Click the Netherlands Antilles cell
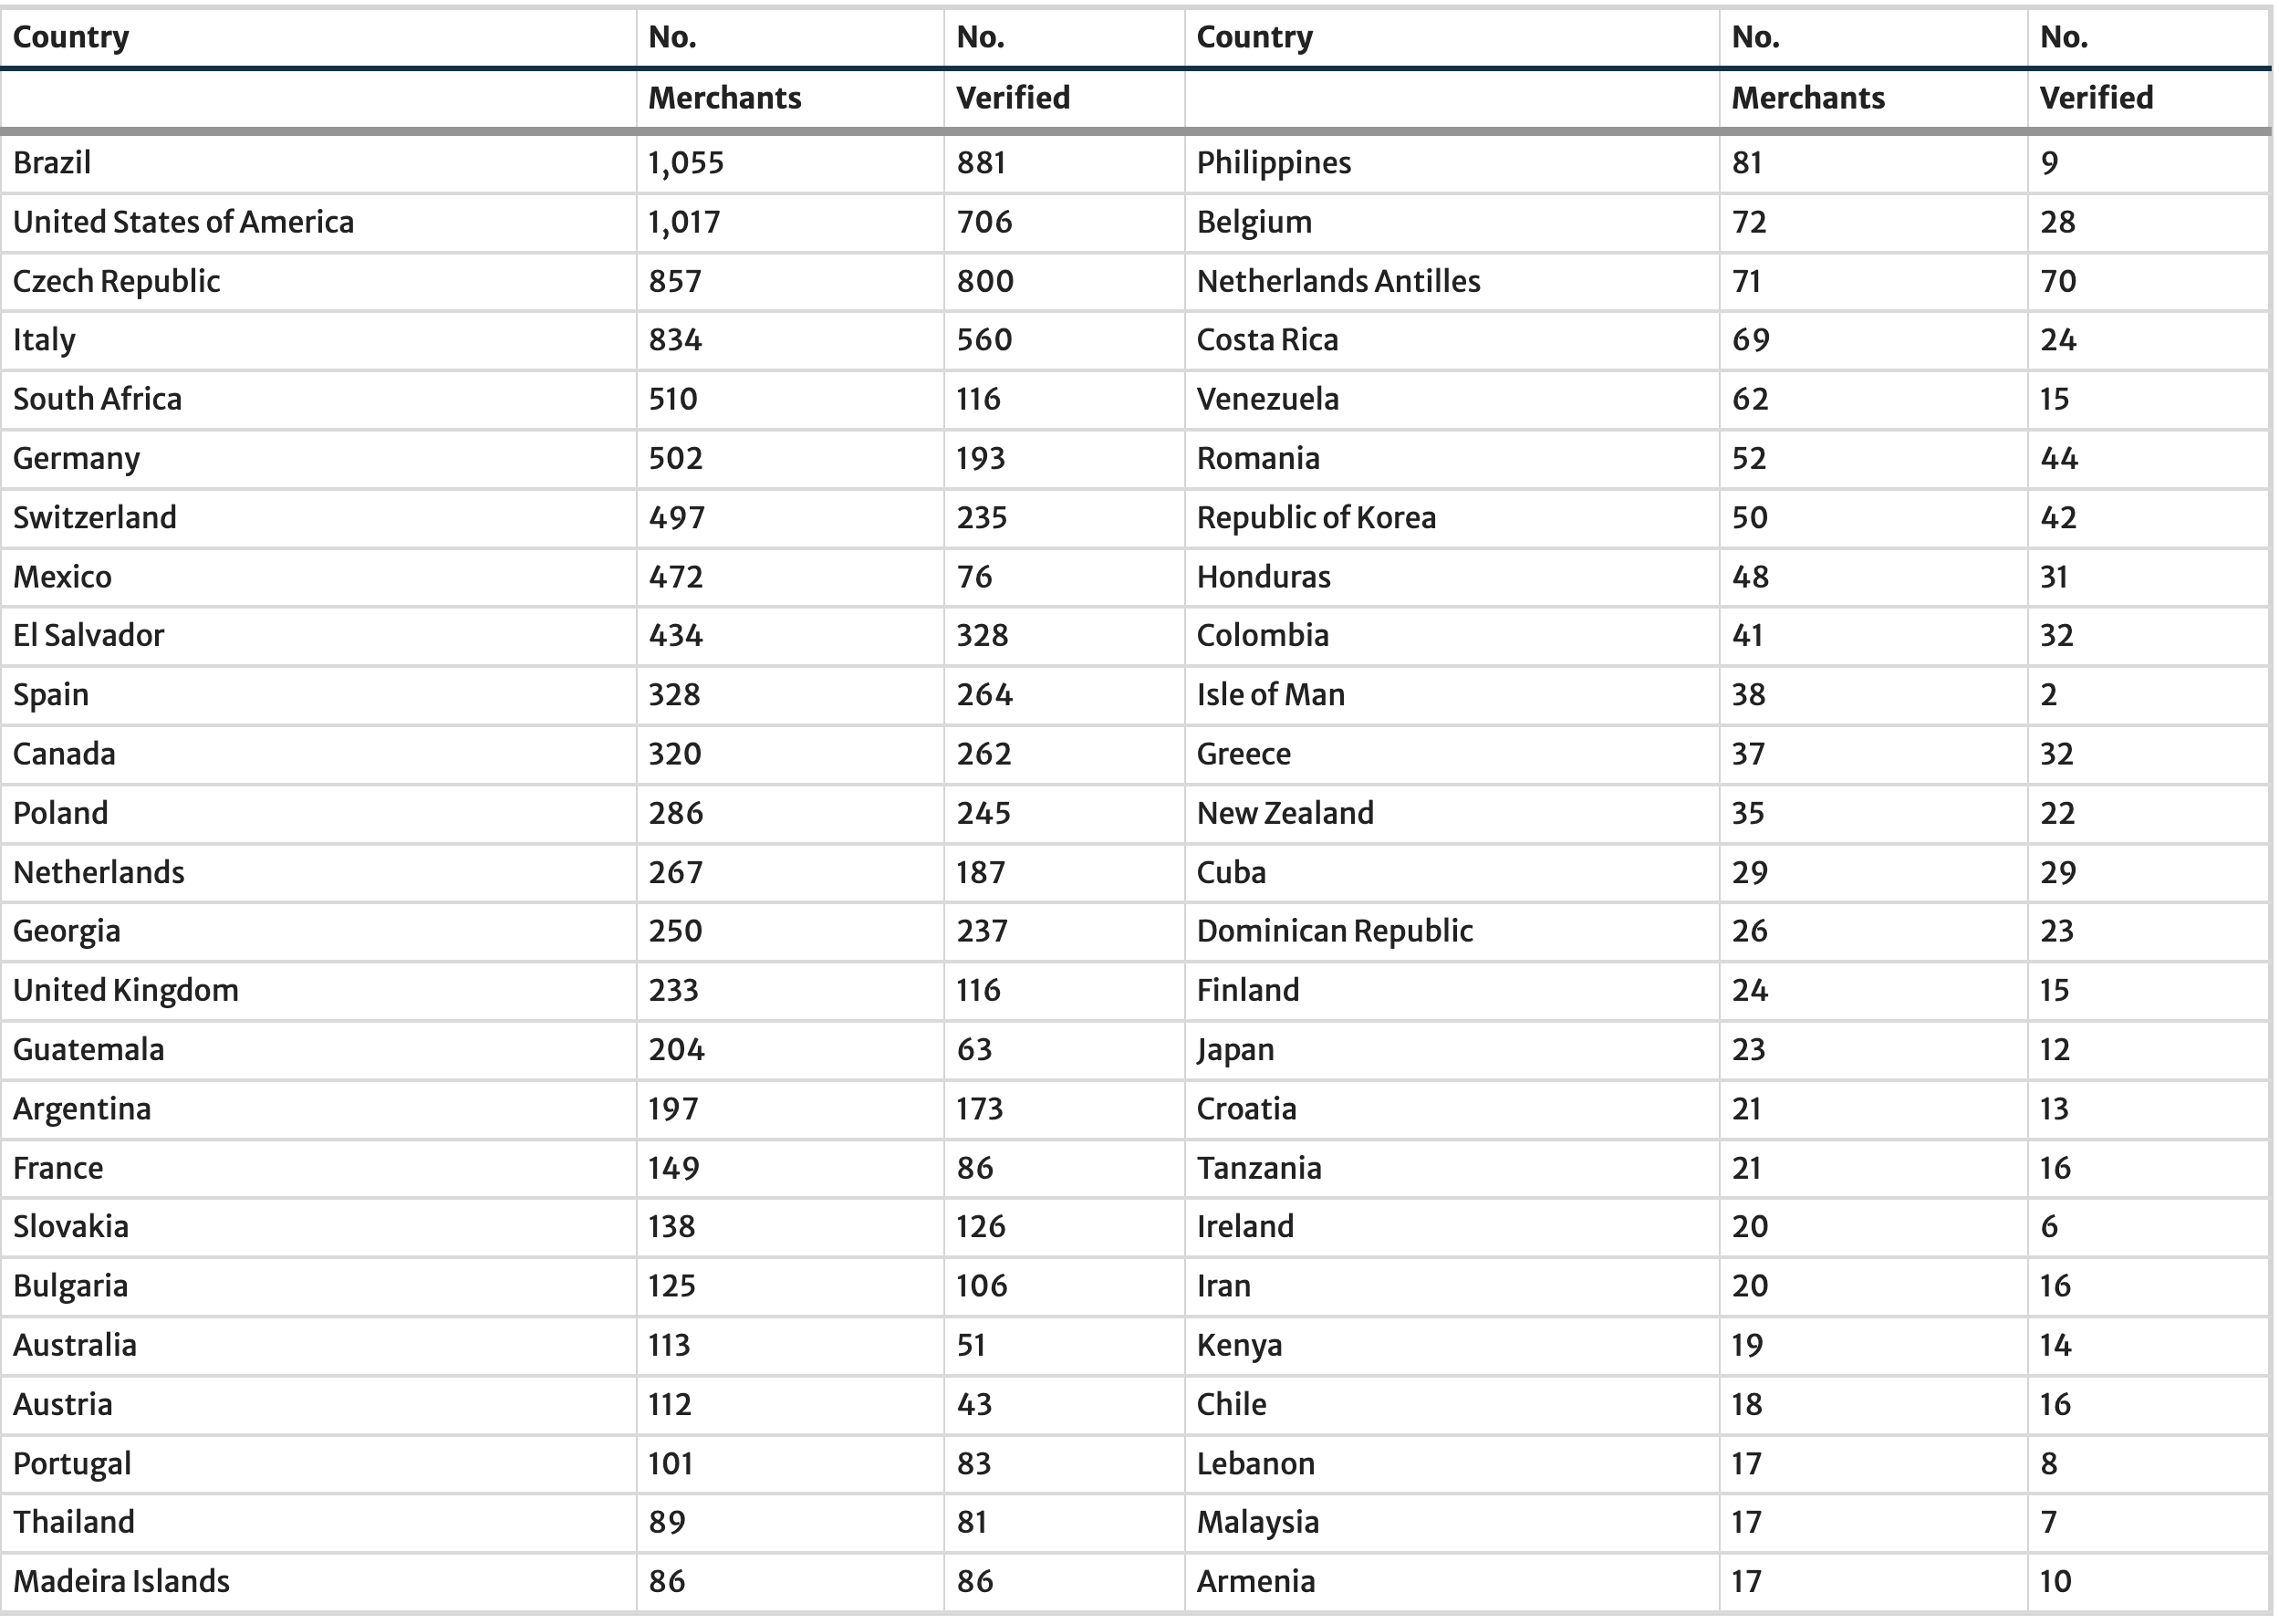 tap(1338, 280)
